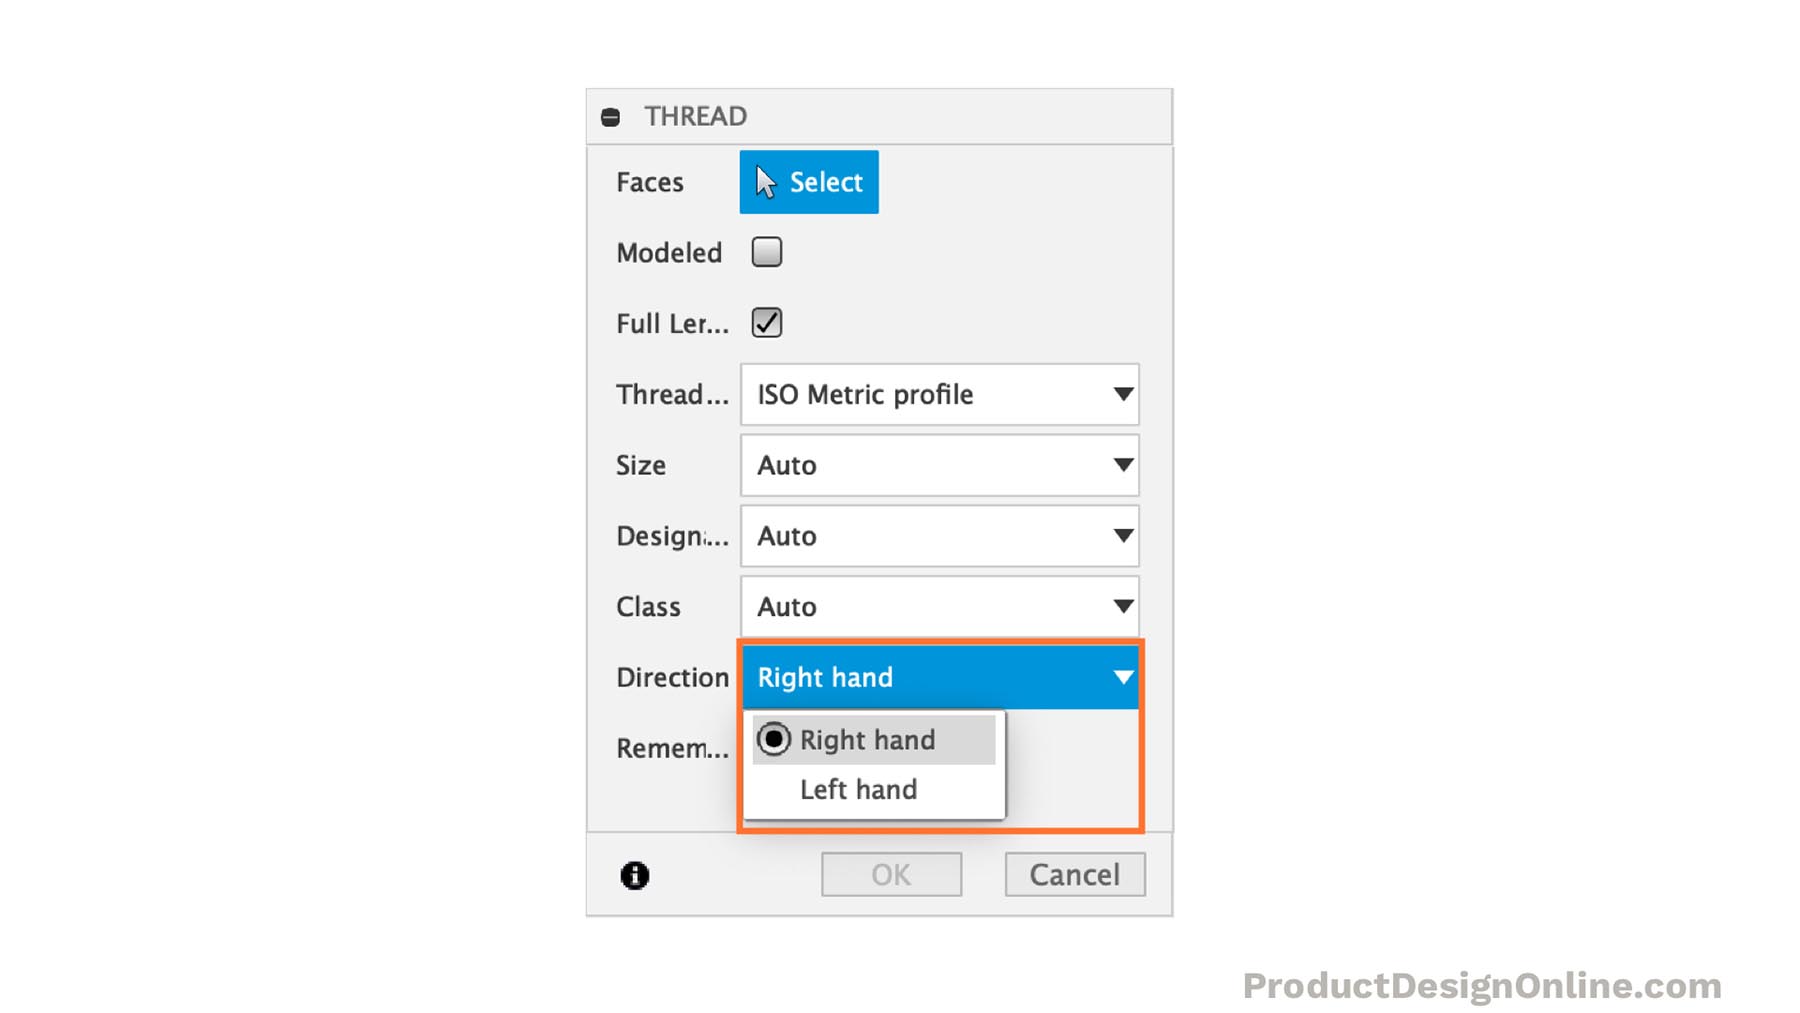Collapse the THREAD dialog with minus icon

[x=610, y=117]
